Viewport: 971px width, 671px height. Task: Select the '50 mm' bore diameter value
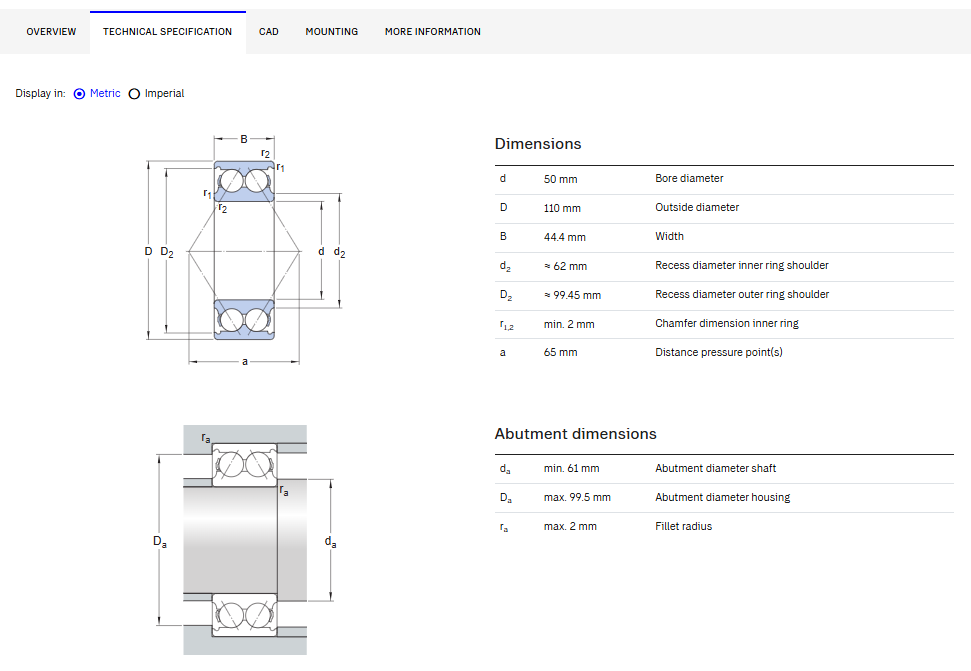560,179
